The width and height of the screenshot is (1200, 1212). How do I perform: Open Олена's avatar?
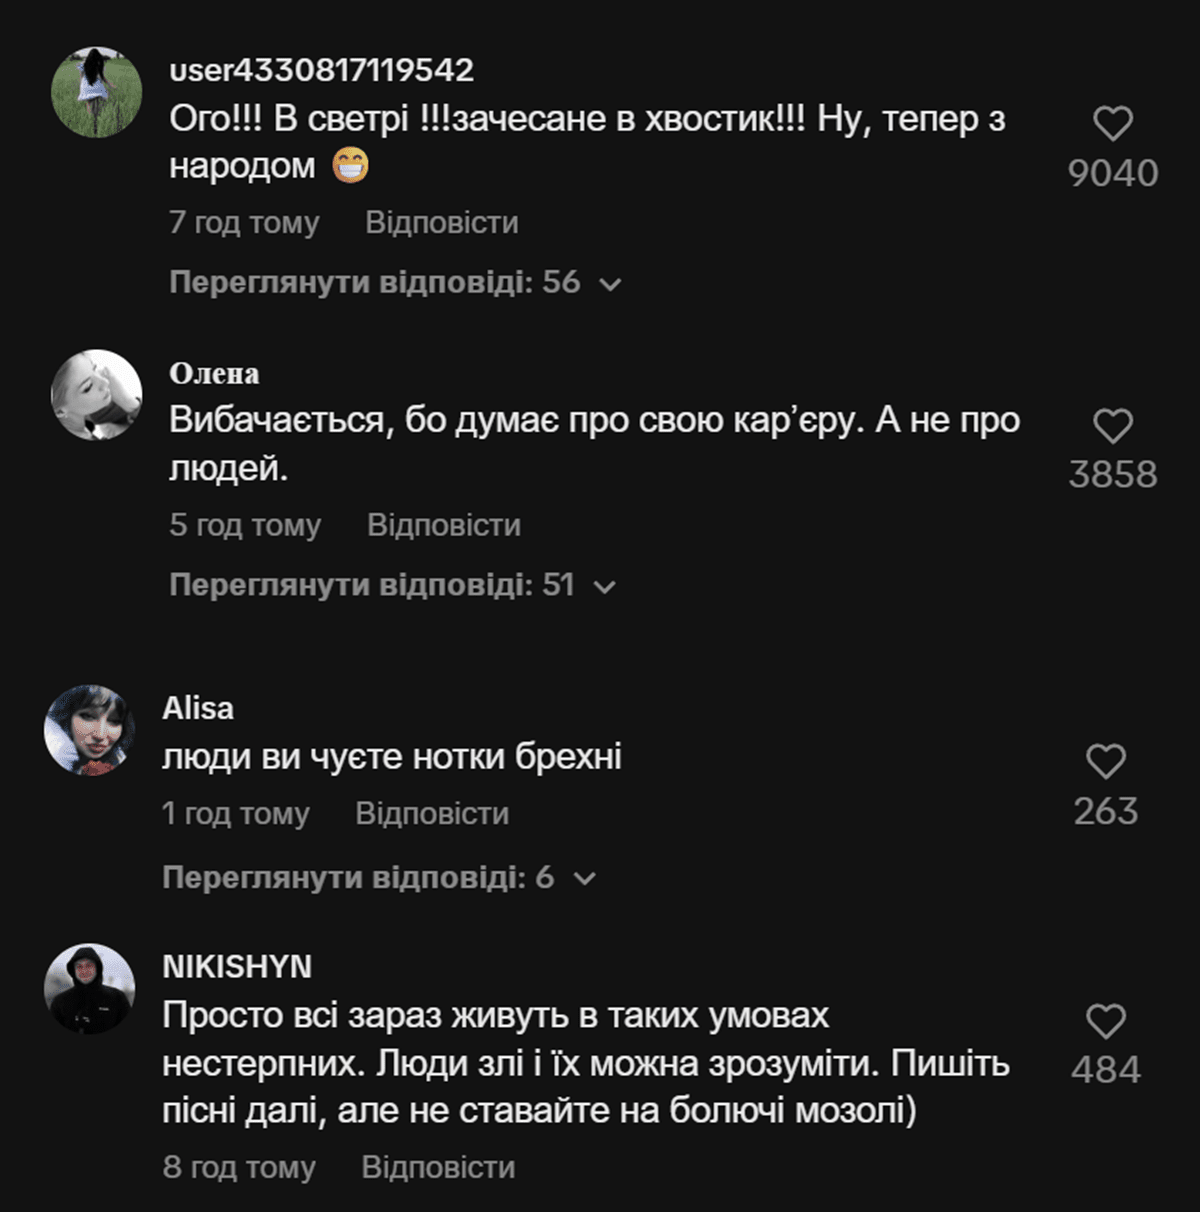[x=96, y=395]
